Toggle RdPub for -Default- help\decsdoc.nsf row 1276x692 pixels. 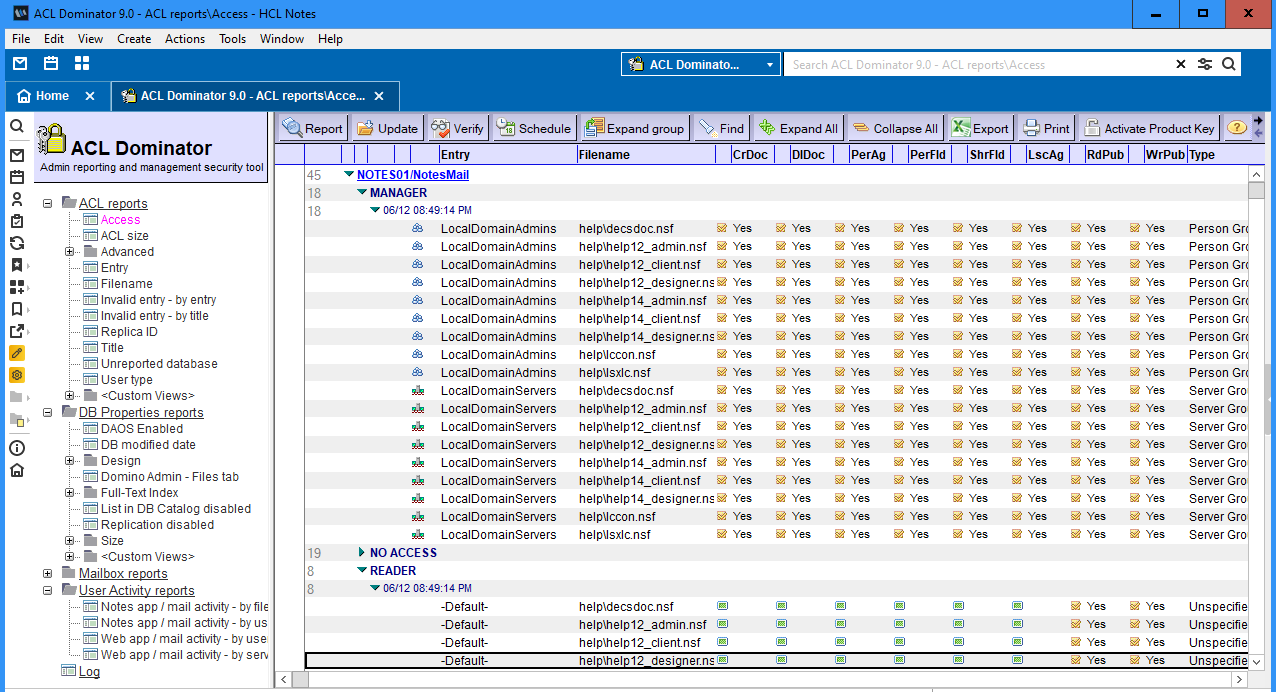coord(1077,606)
